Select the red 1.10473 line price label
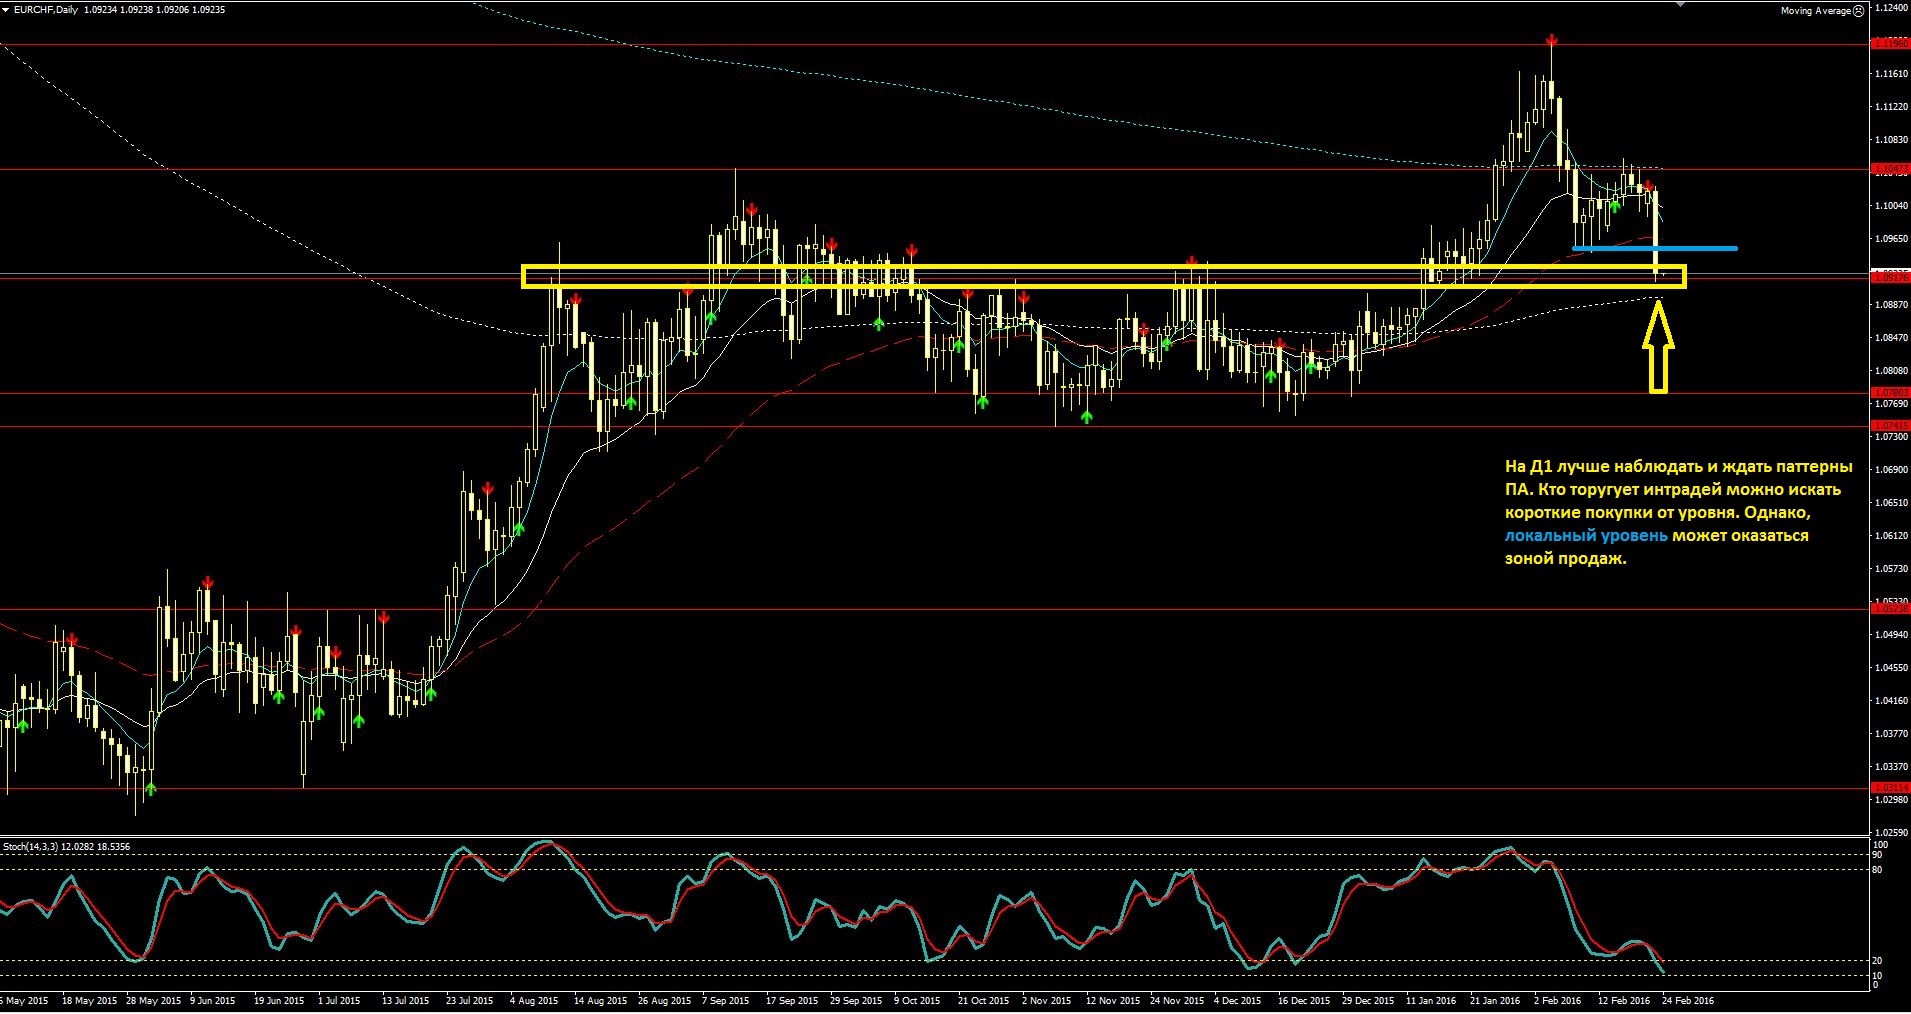1911x1014 pixels. [x=1890, y=169]
